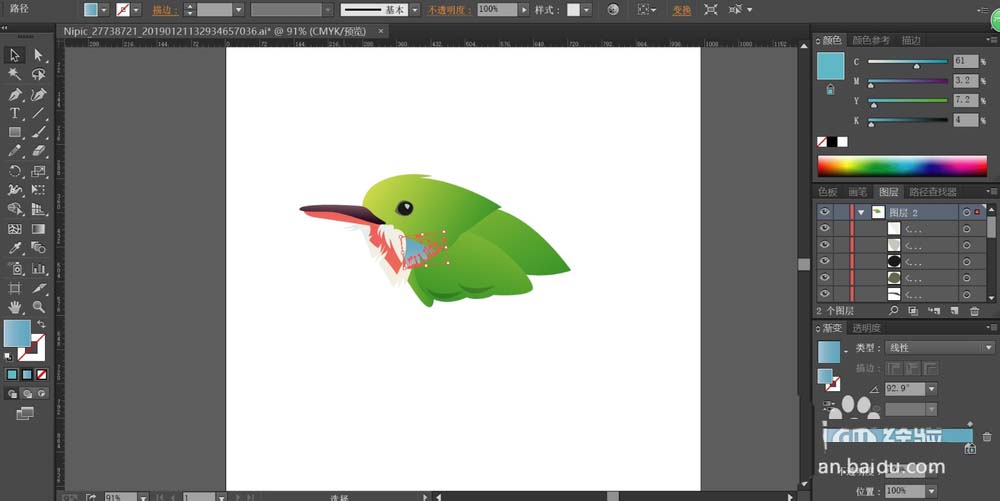Enable Draw Behind mode in toolbox
This screenshot has height=501, width=1000.
point(27,394)
